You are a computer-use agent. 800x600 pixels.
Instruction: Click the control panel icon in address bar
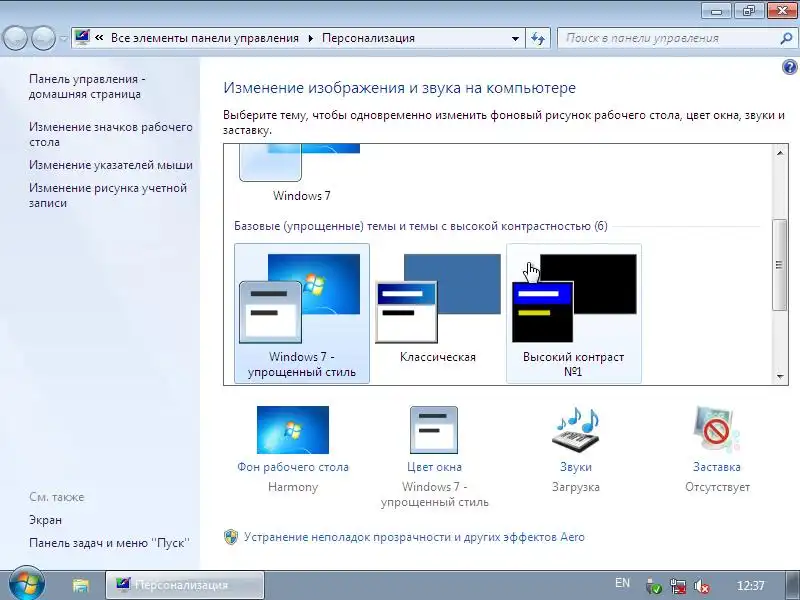coord(82,37)
